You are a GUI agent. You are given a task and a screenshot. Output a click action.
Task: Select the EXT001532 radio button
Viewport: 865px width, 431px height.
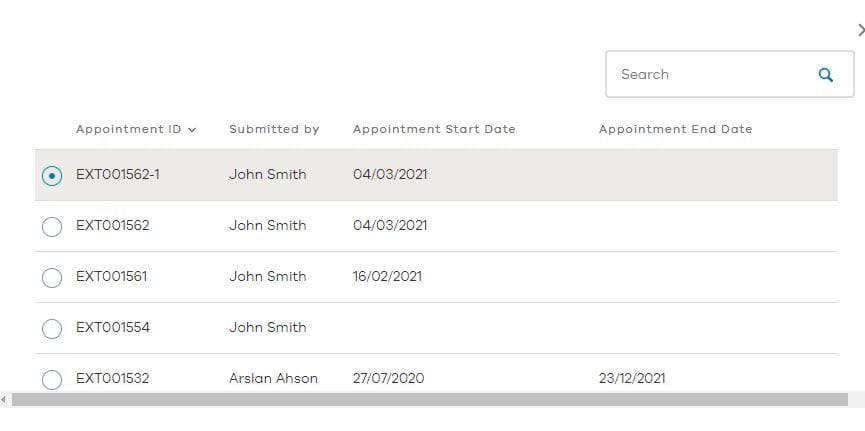[52, 380]
